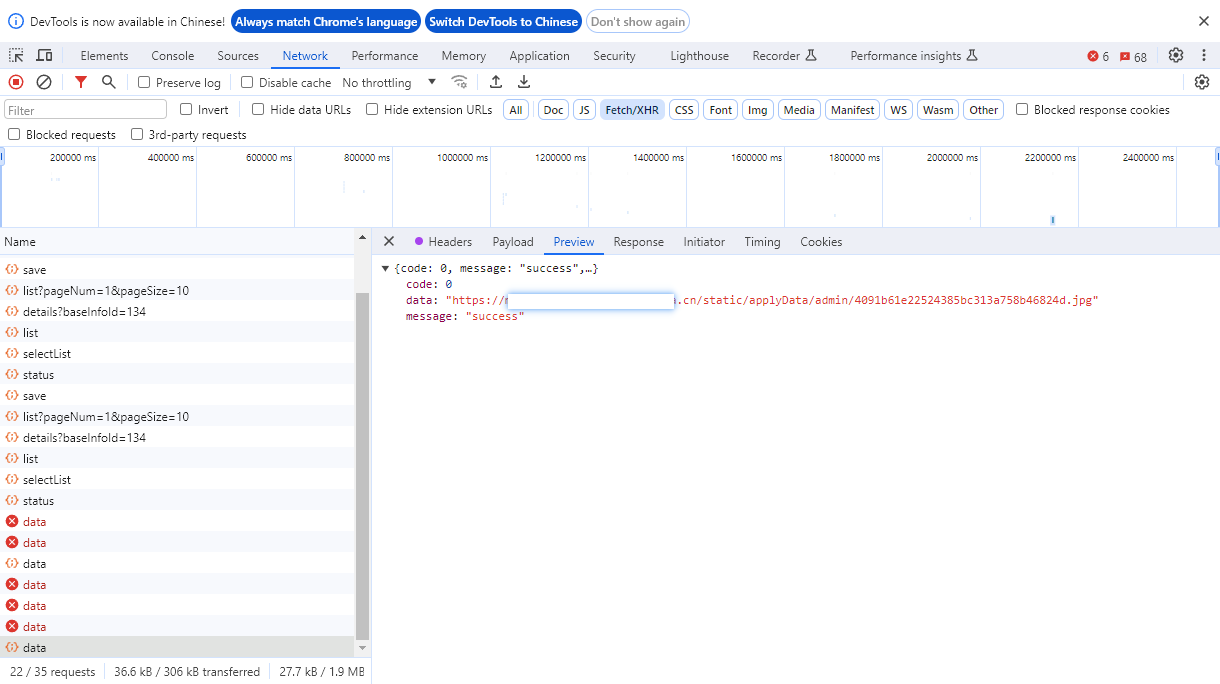The height and width of the screenshot is (684, 1220).
Task: Open Network settings gear in the toolbar
Action: (1202, 82)
